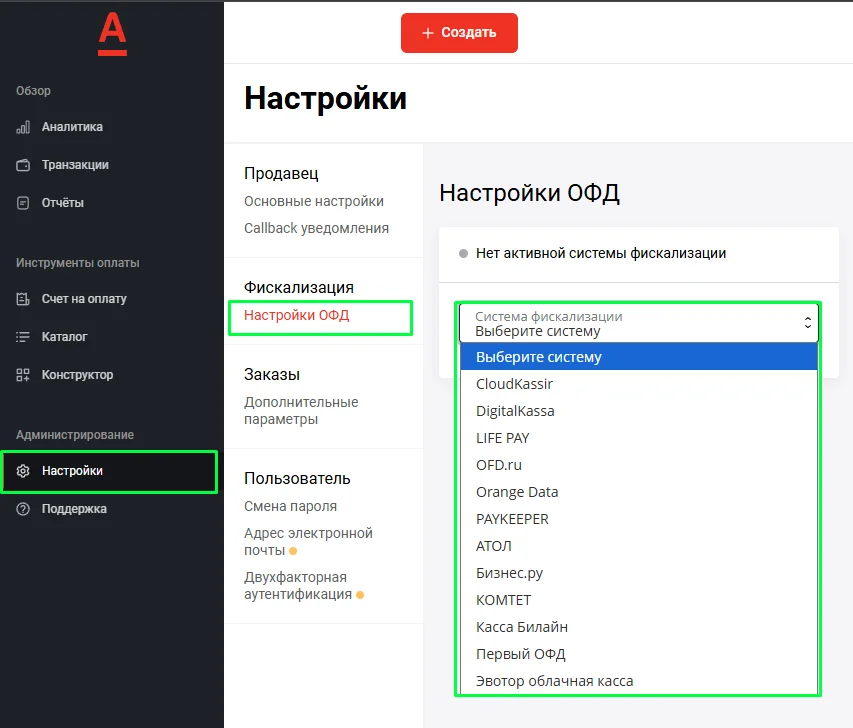853x728 pixels.
Task: Open Аналитика in the sidebar
Action: point(72,127)
